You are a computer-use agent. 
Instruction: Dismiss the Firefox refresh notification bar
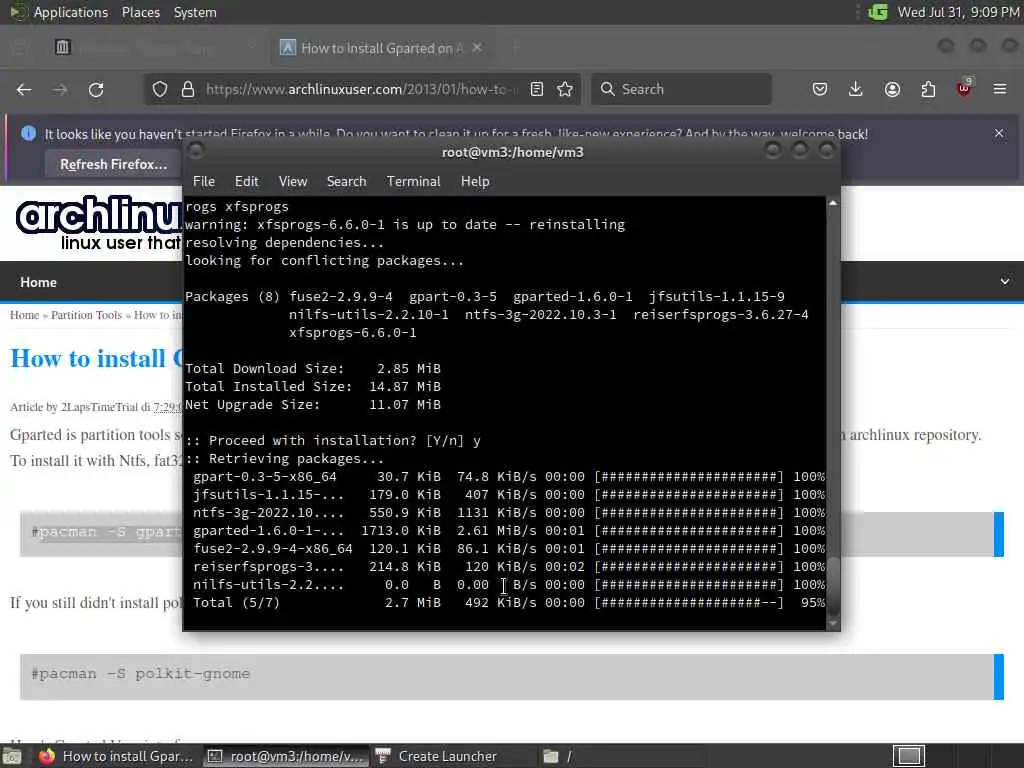point(999,133)
